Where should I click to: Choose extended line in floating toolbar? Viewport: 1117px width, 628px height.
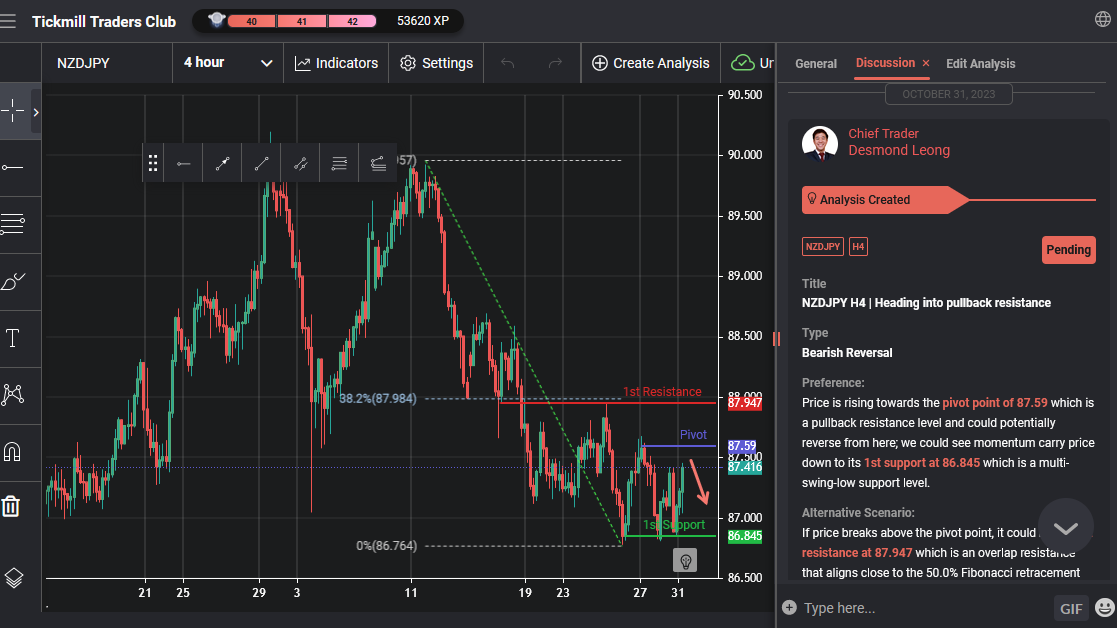click(x=301, y=163)
